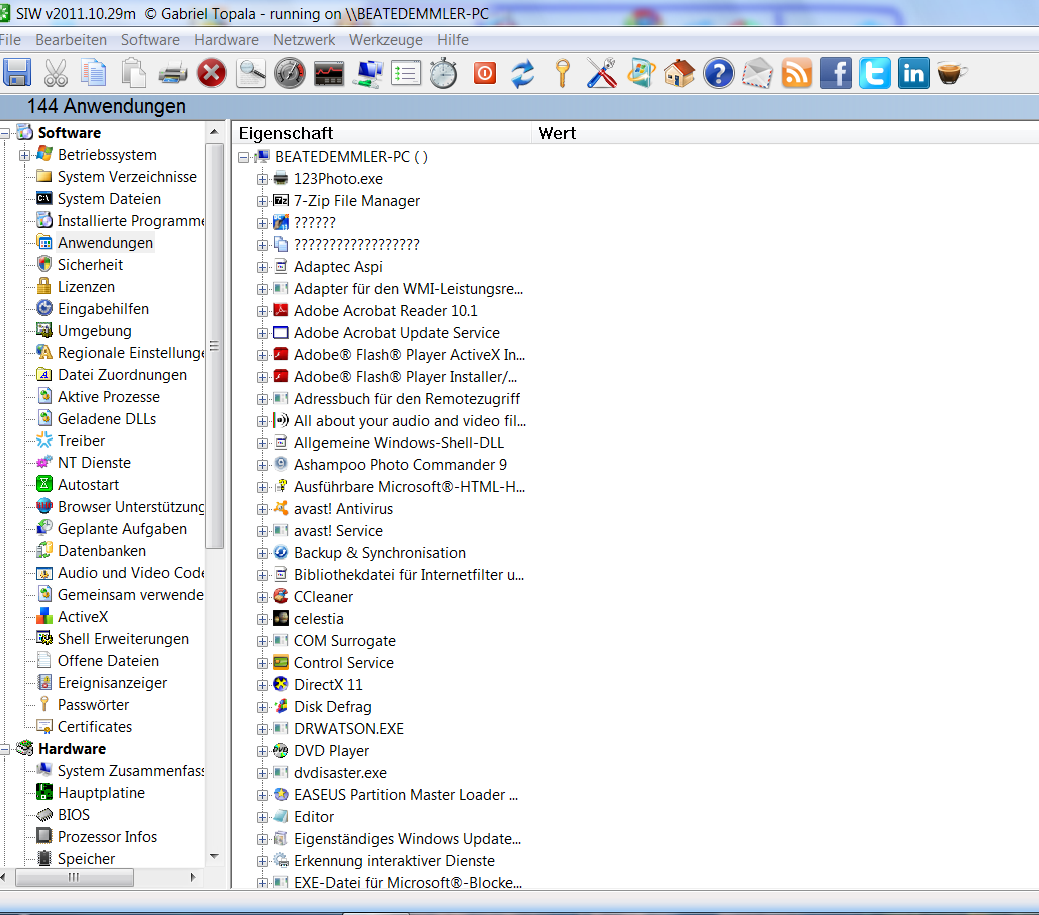This screenshot has width=1039, height=915.
Task: Click the Save floppy disk toolbar icon
Action: point(17,73)
